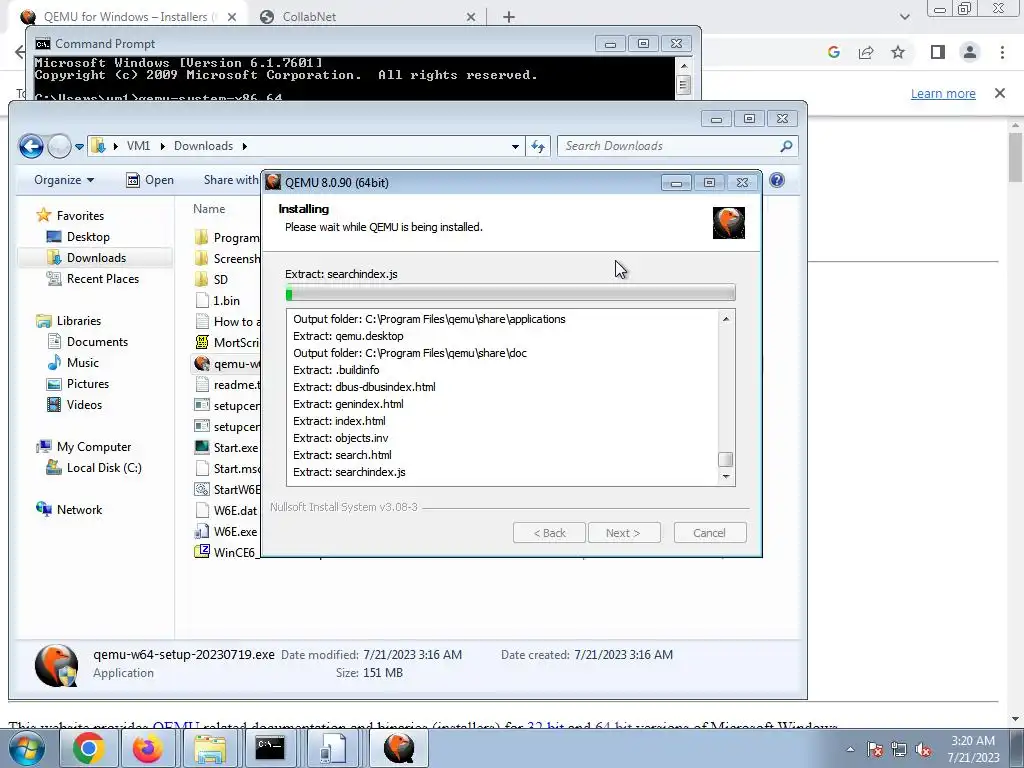Click the refresh button beside the address bar

(x=537, y=146)
